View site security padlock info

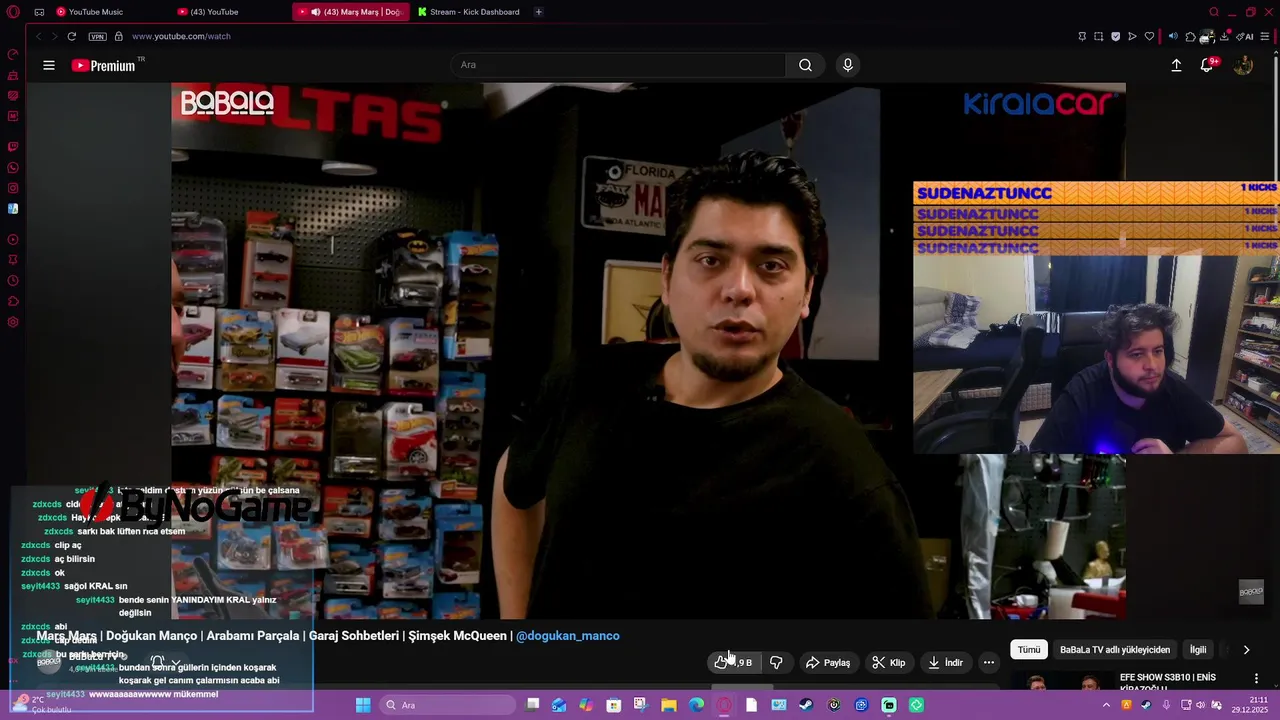tap(119, 36)
